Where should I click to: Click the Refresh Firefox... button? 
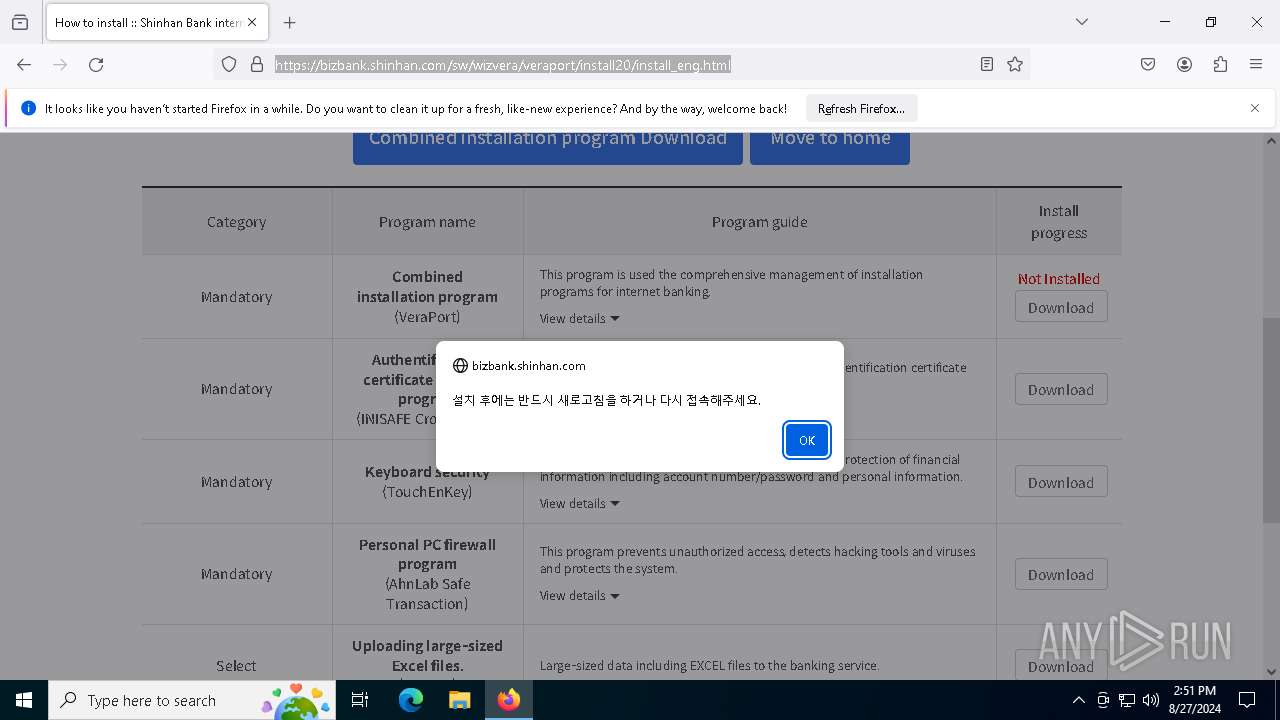coord(861,108)
